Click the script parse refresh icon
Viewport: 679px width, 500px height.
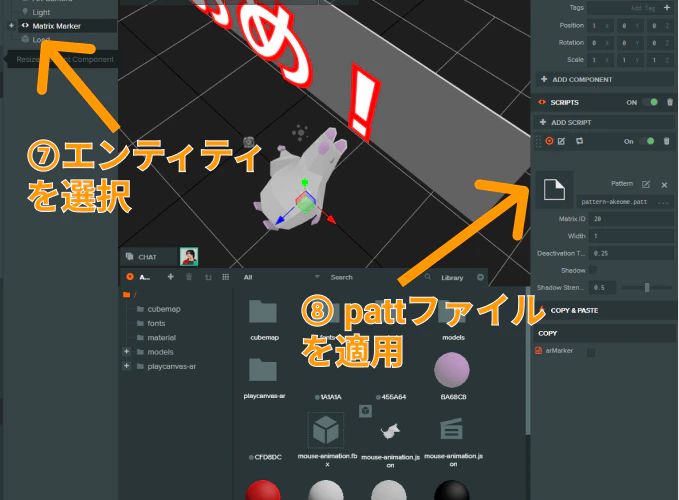[x=579, y=141]
